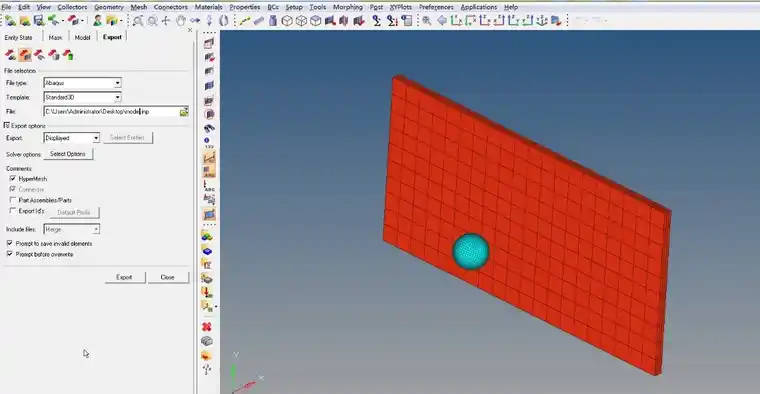
Task: Select the circle zoom magnifier icon
Action: (x=153, y=21)
